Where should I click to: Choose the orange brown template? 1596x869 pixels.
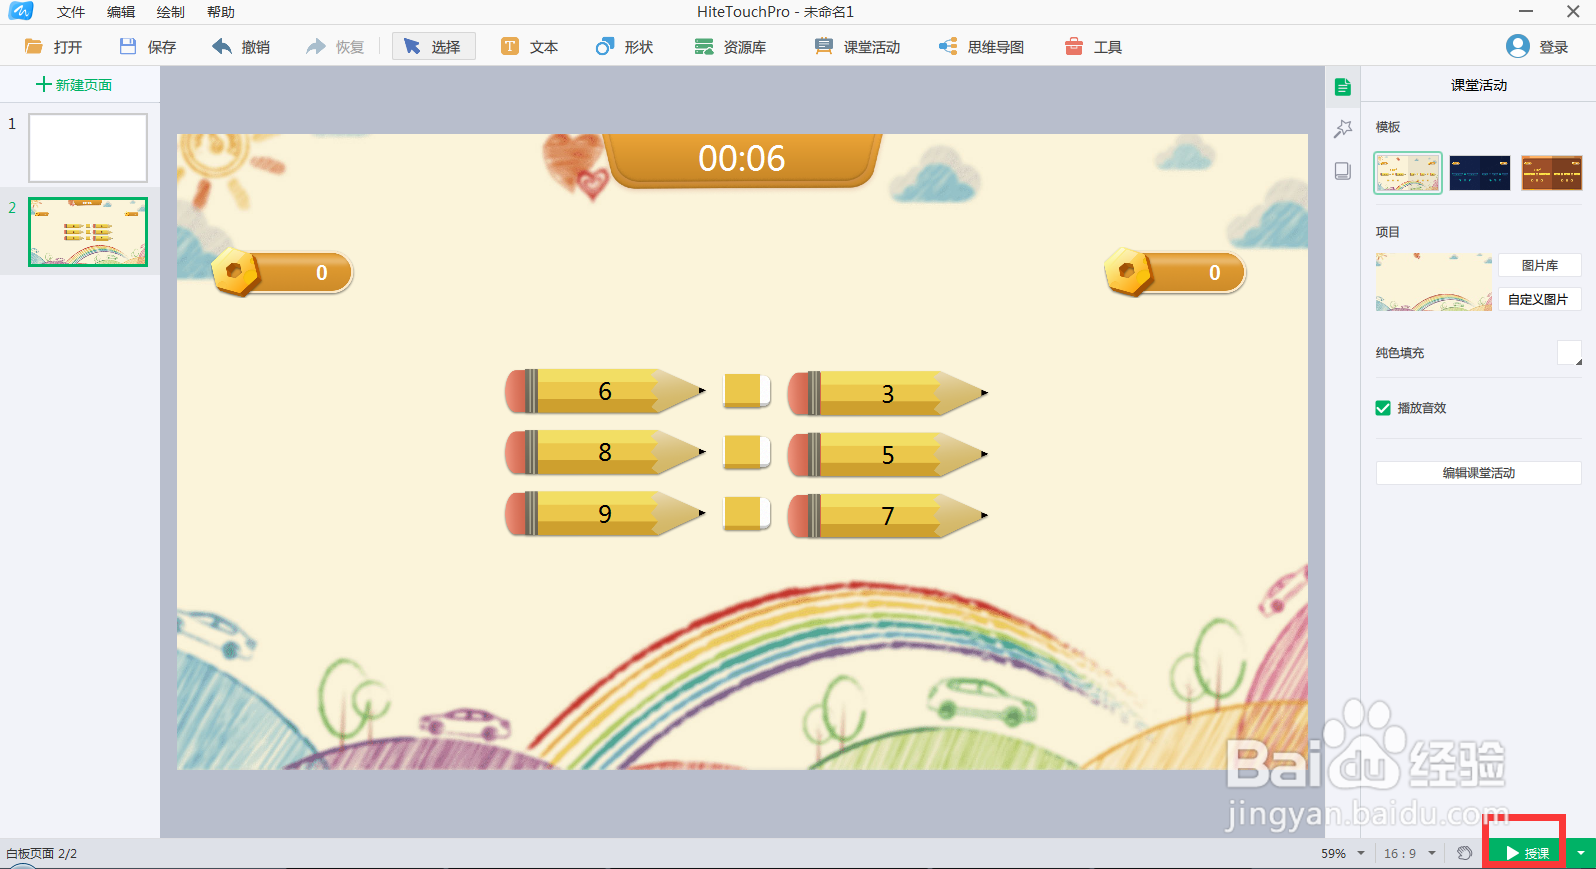1552,173
